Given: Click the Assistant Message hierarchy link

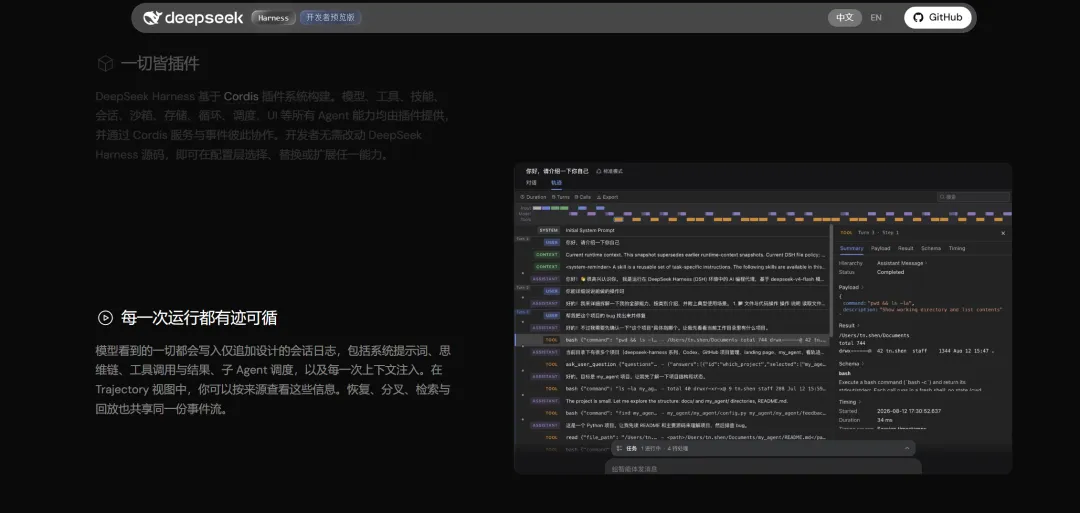Looking at the screenshot, I should (901, 263).
